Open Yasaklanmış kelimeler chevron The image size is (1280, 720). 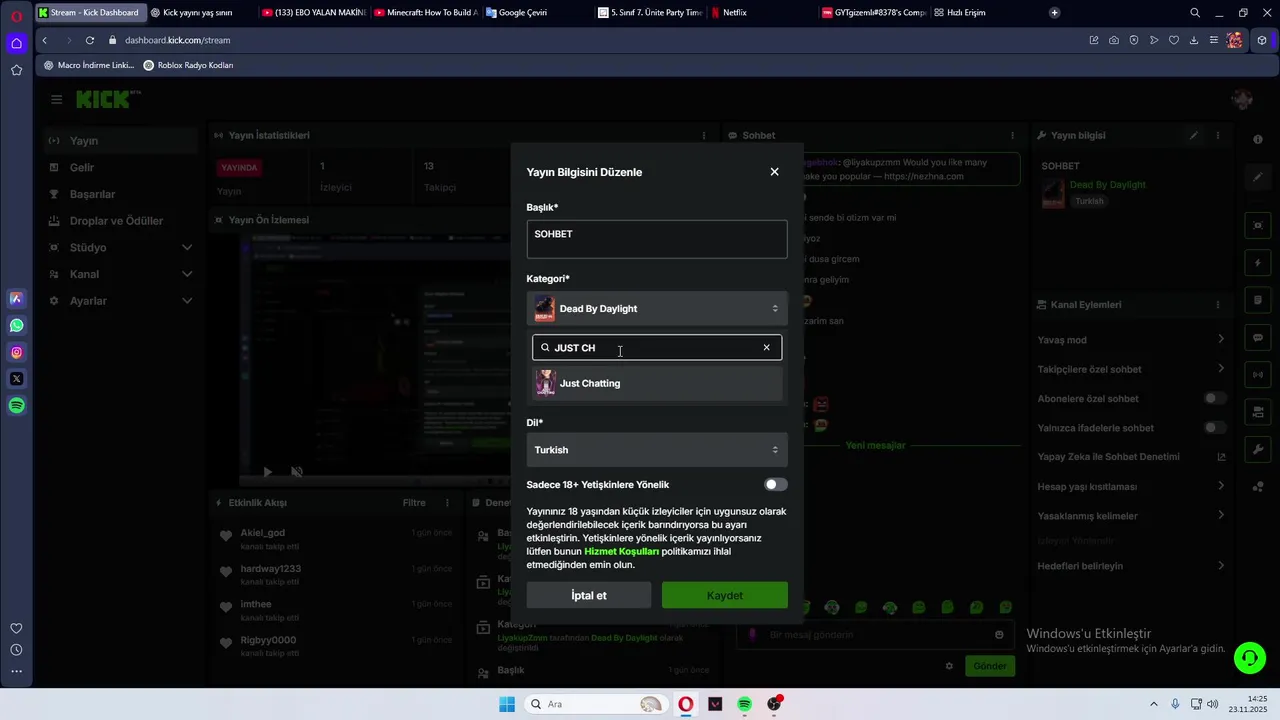point(1221,516)
